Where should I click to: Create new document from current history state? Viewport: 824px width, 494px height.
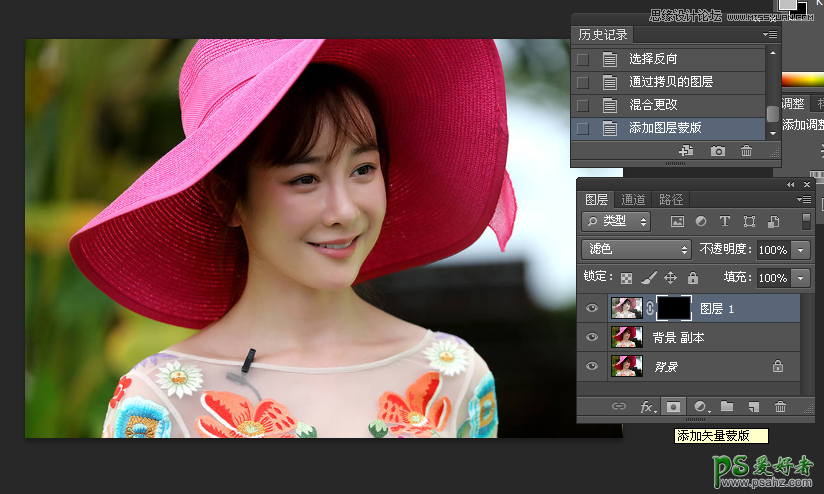coord(686,151)
